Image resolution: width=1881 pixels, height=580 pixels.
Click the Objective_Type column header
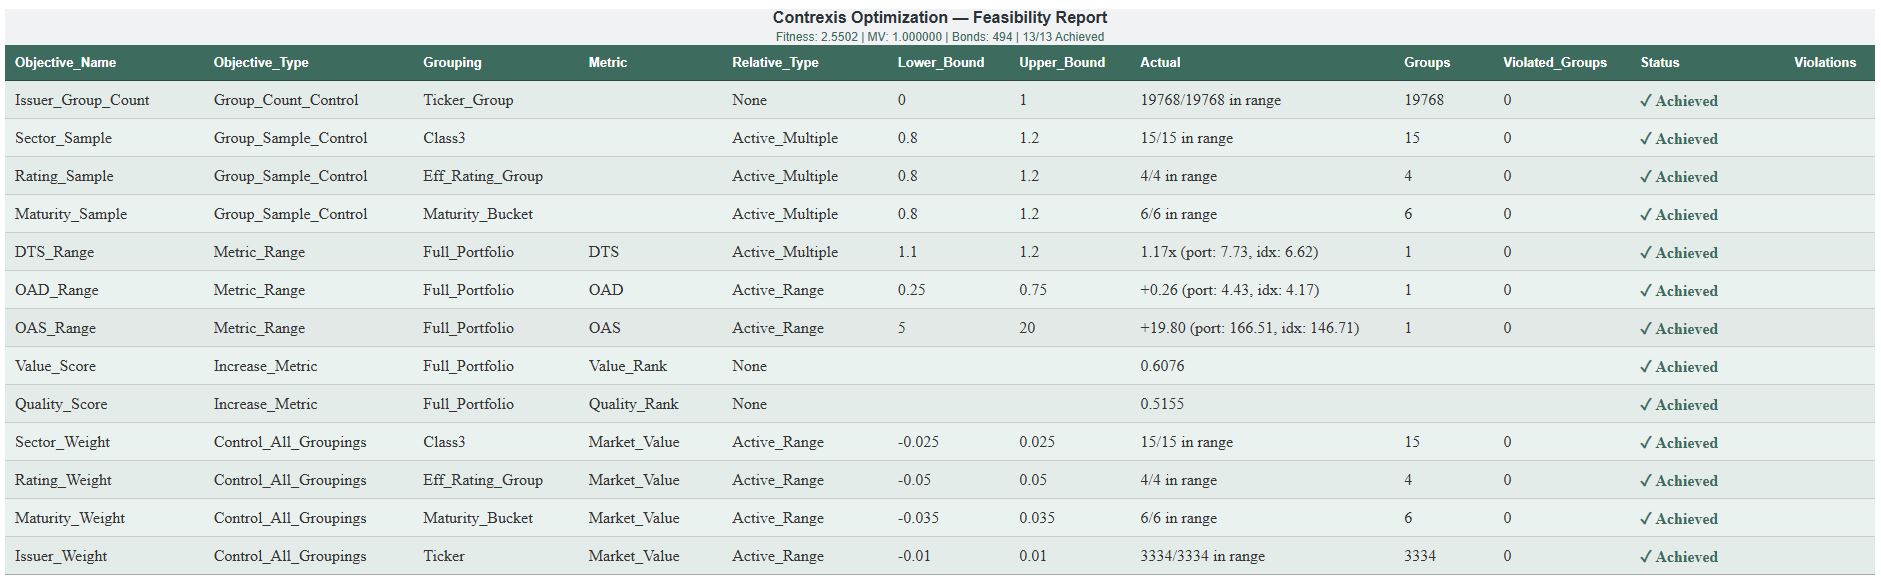coord(261,62)
